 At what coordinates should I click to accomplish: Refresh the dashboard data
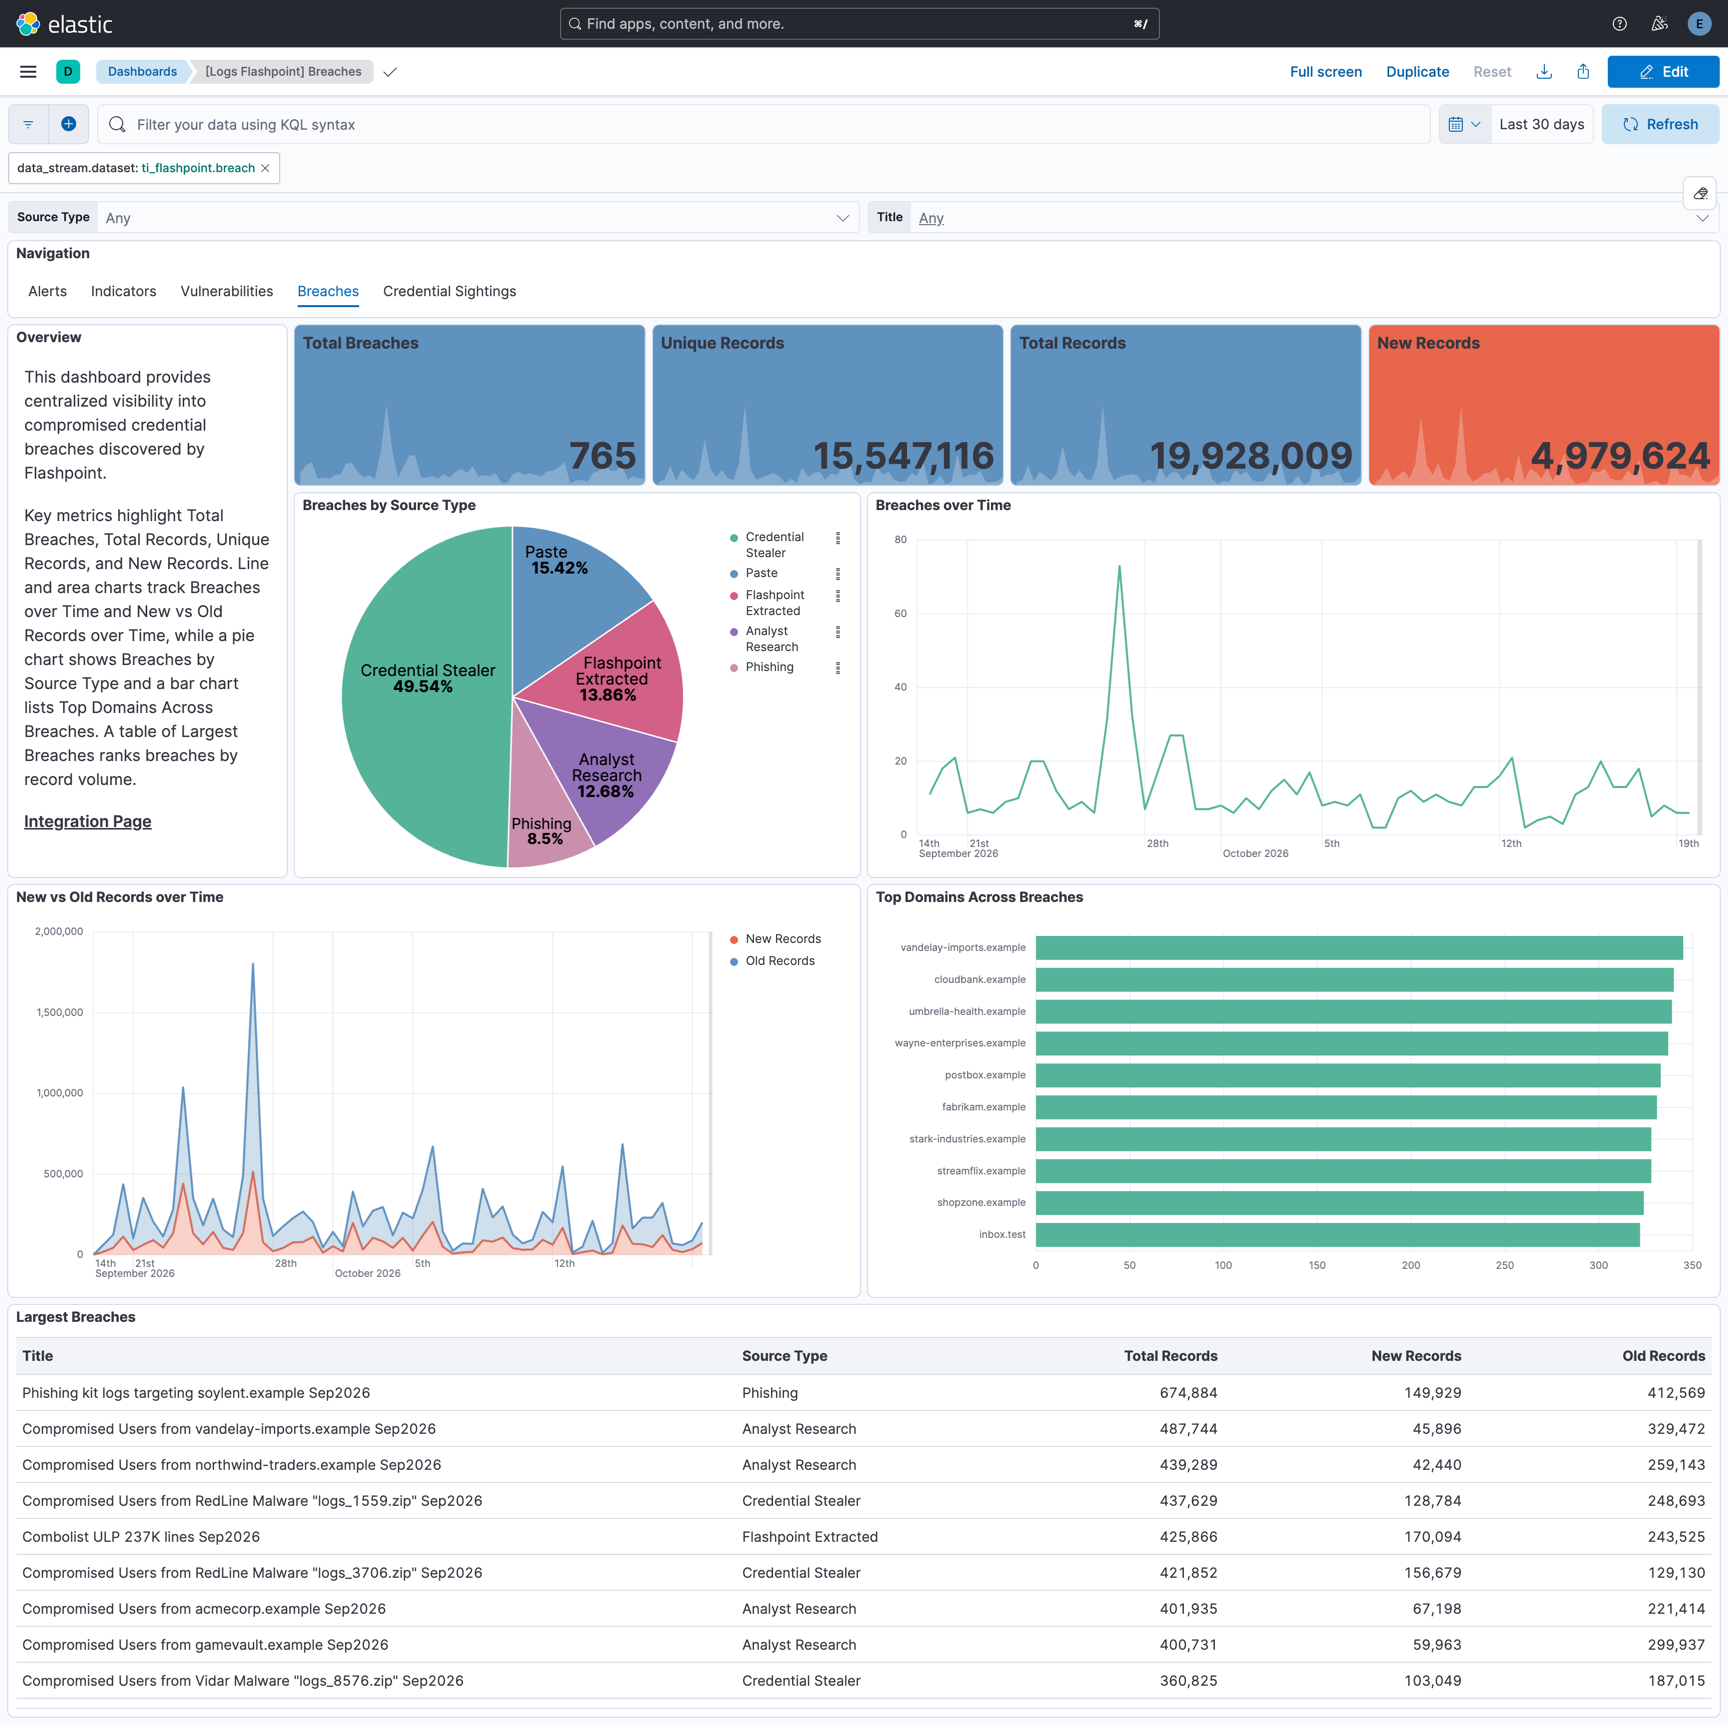coord(1660,124)
